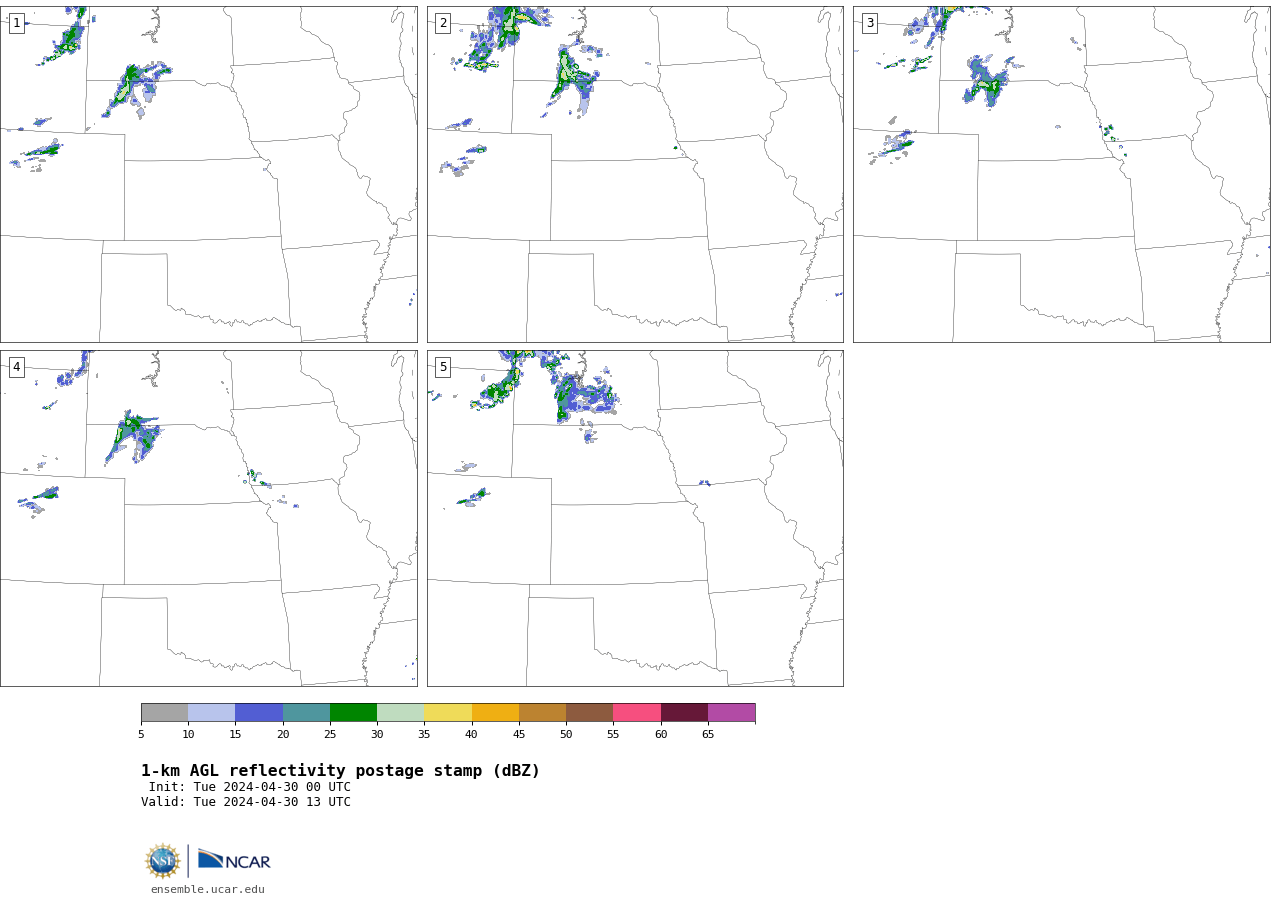Click the orange 40-45 dBZ swatch
Screen dimensions: 1280x901
pyautogui.click(x=495, y=712)
